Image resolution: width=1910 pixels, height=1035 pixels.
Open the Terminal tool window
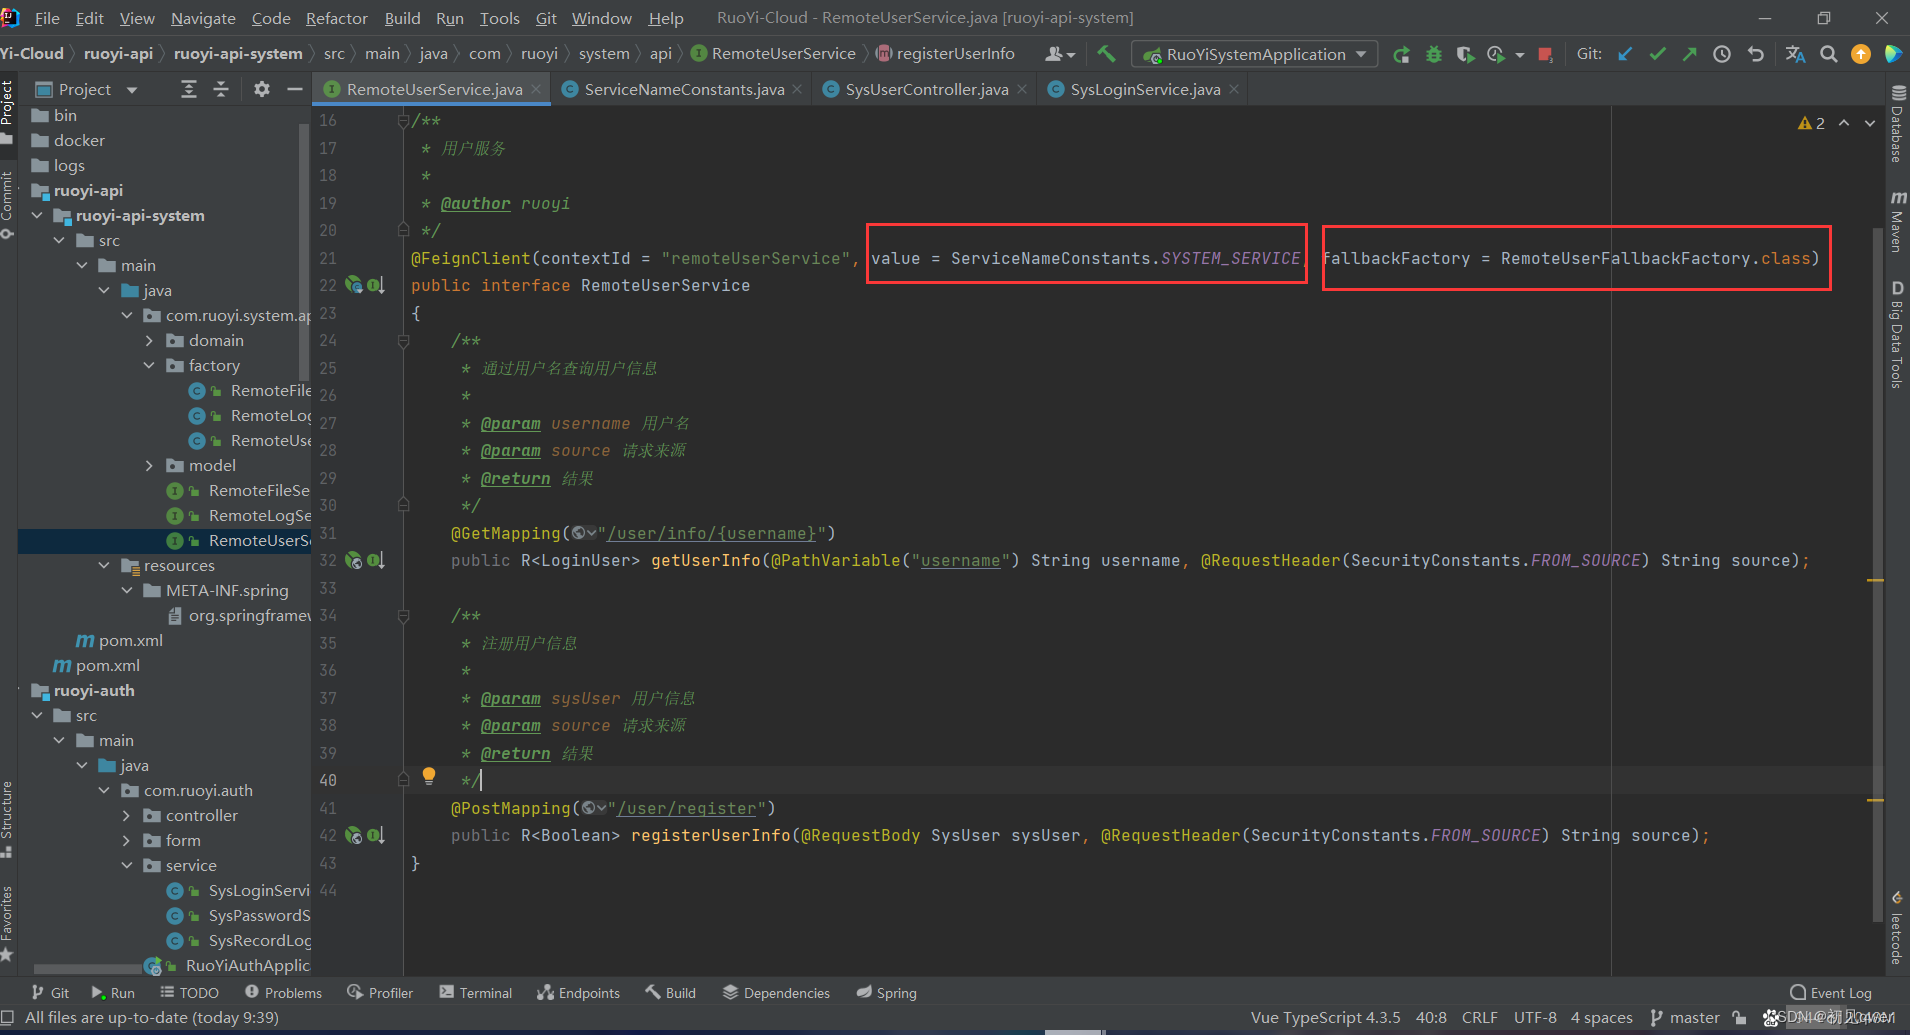[x=475, y=992]
